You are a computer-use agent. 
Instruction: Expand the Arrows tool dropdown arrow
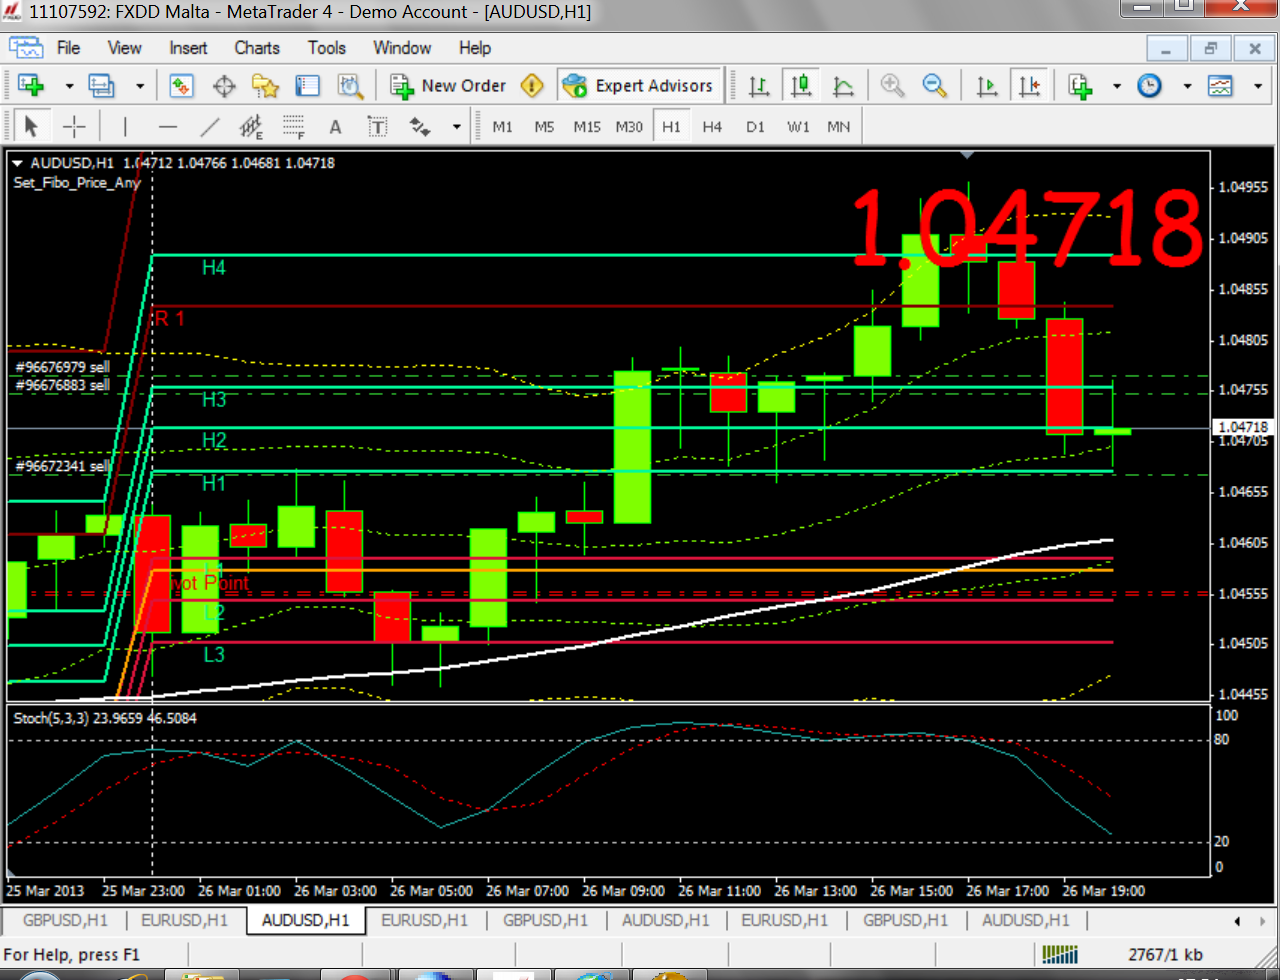point(457,128)
